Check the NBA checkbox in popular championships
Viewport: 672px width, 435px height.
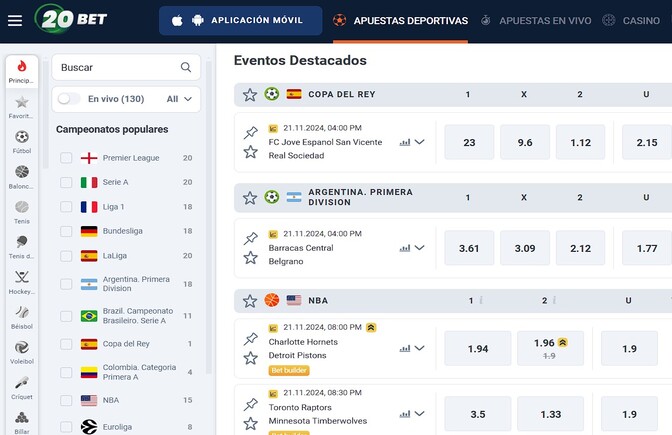[x=66, y=400]
